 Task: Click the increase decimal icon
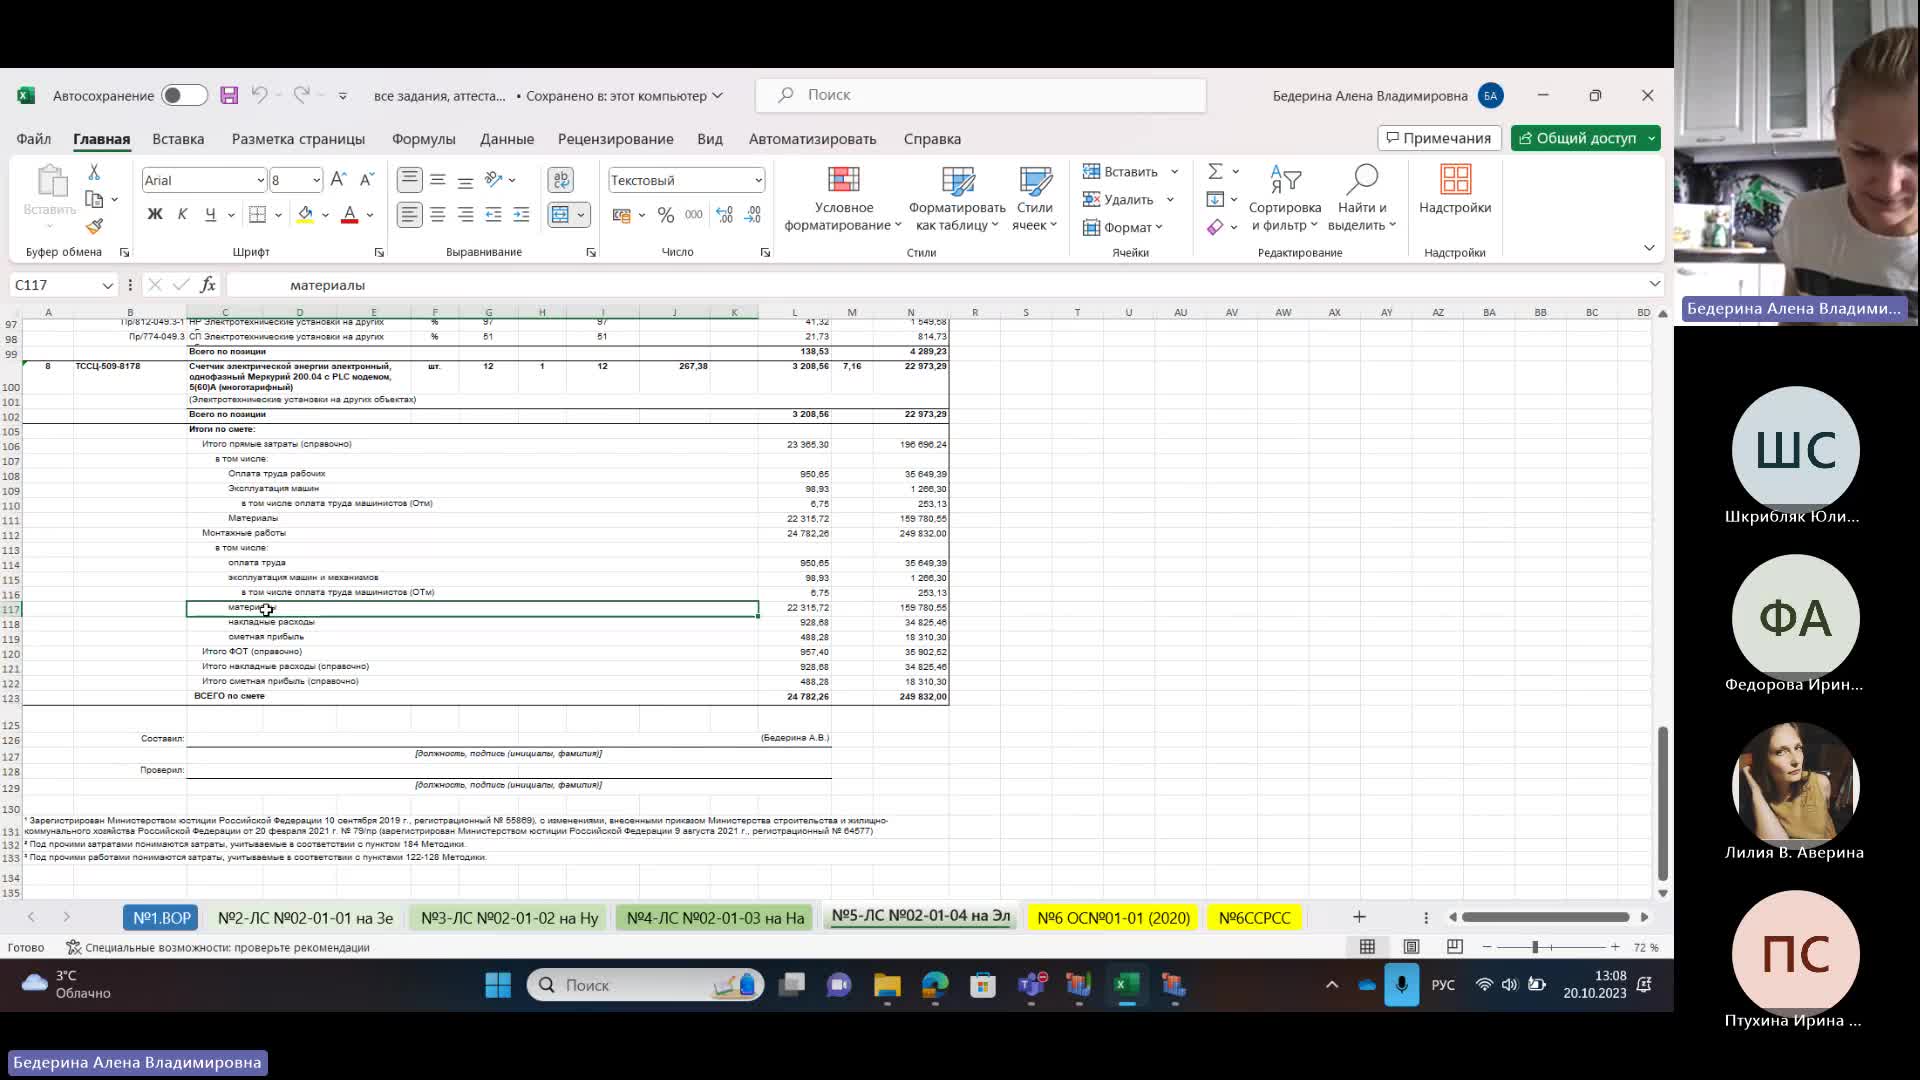pyautogui.click(x=725, y=215)
